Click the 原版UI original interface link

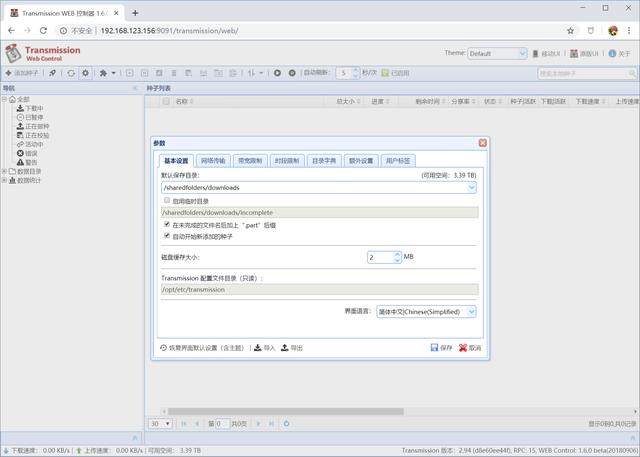pyautogui.click(x=584, y=53)
